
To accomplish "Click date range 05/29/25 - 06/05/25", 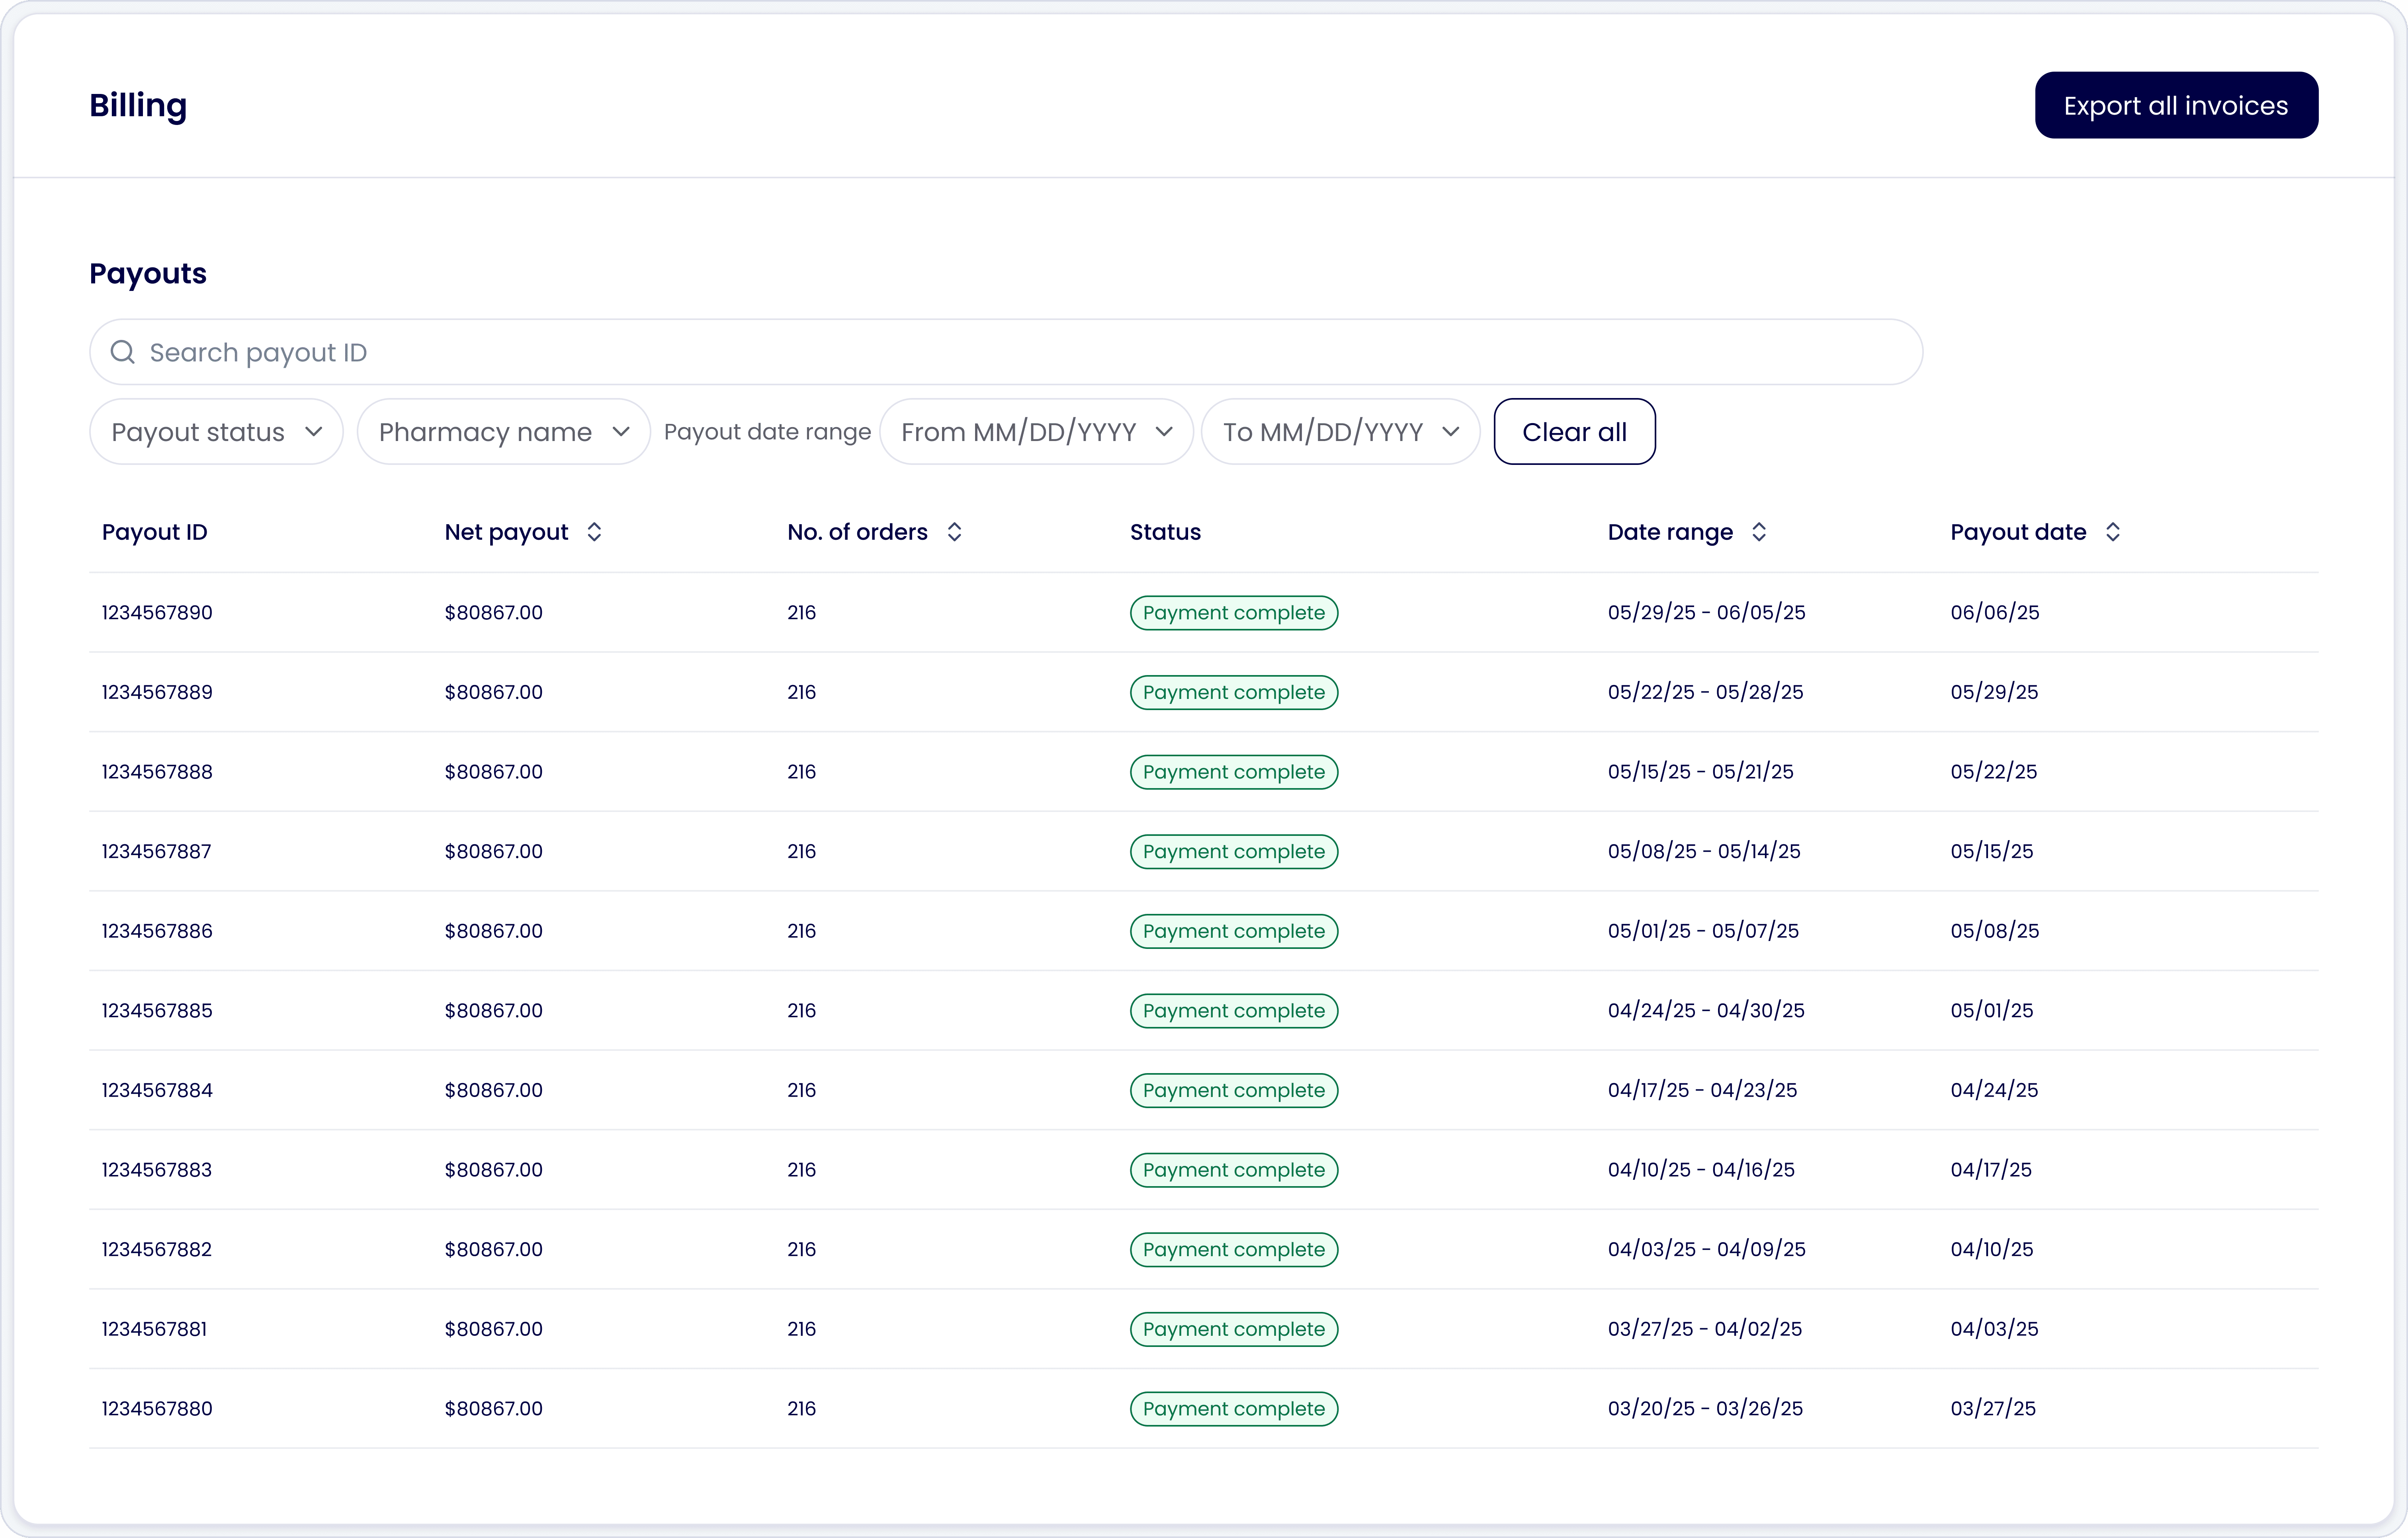I will [1706, 612].
